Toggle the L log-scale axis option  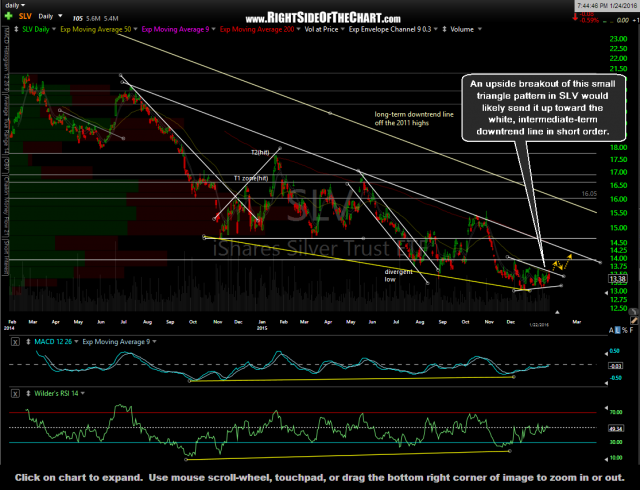[618, 330]
